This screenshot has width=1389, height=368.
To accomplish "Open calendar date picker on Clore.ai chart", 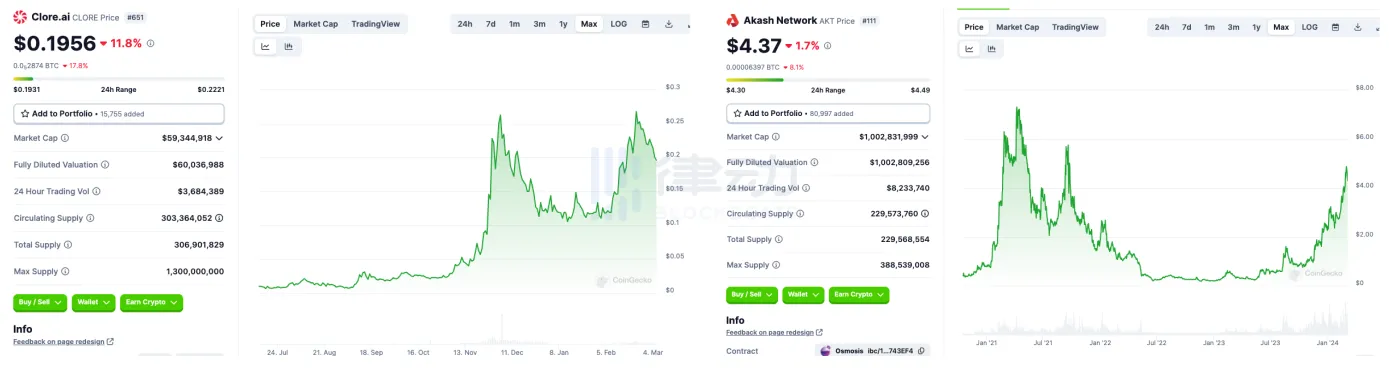I will pyautogui.click(x=645, y=24).
